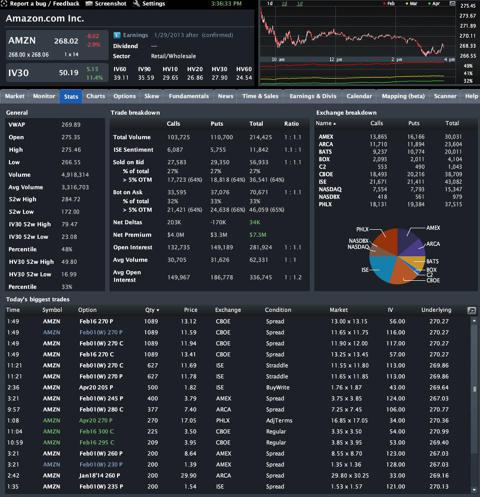
Task: Open the Earnings & Divis tab
Action: coord(313,96)
